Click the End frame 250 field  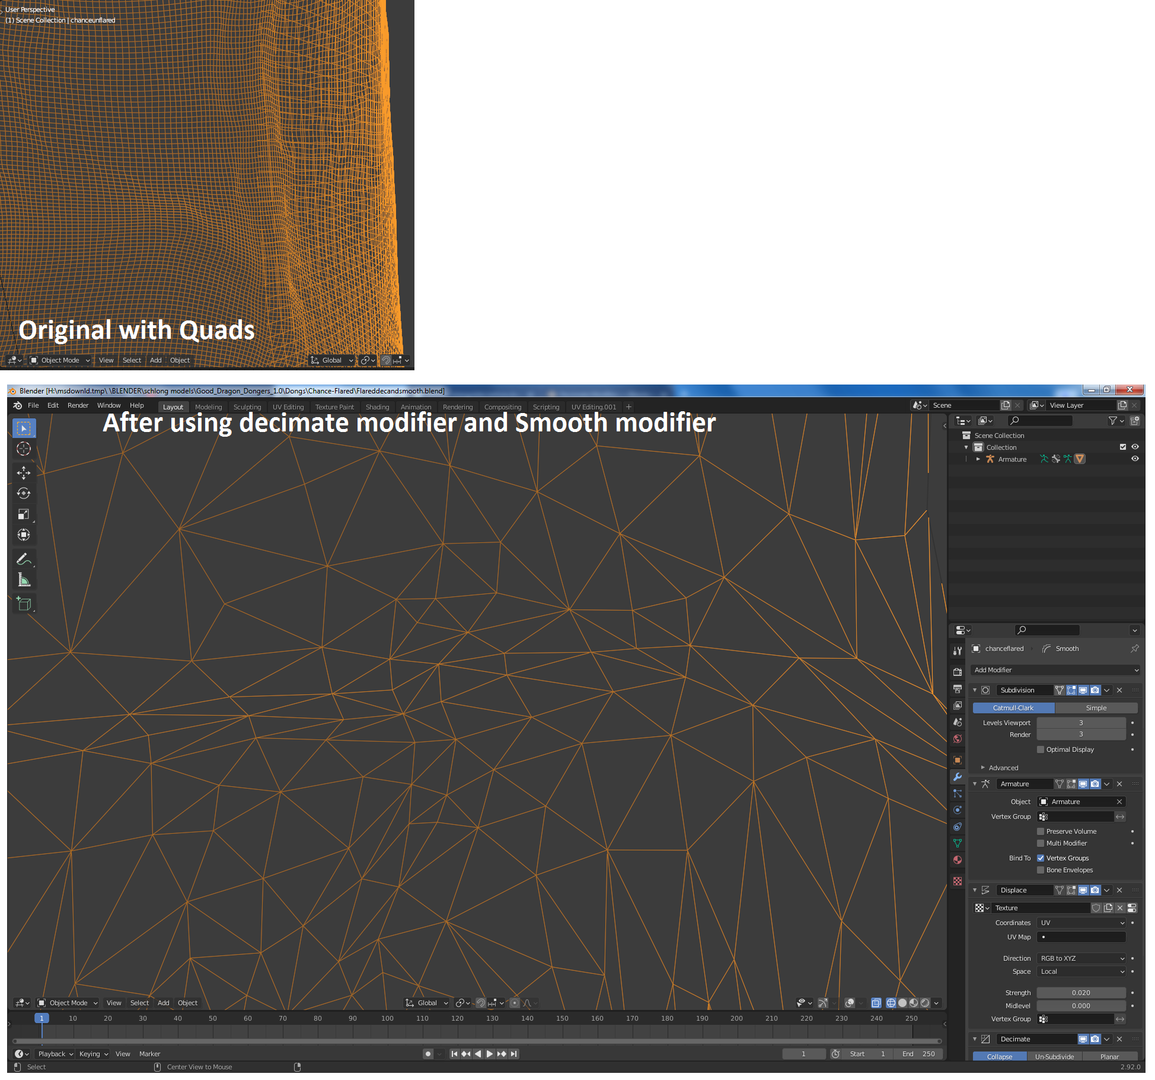[x=919, y=1053]
